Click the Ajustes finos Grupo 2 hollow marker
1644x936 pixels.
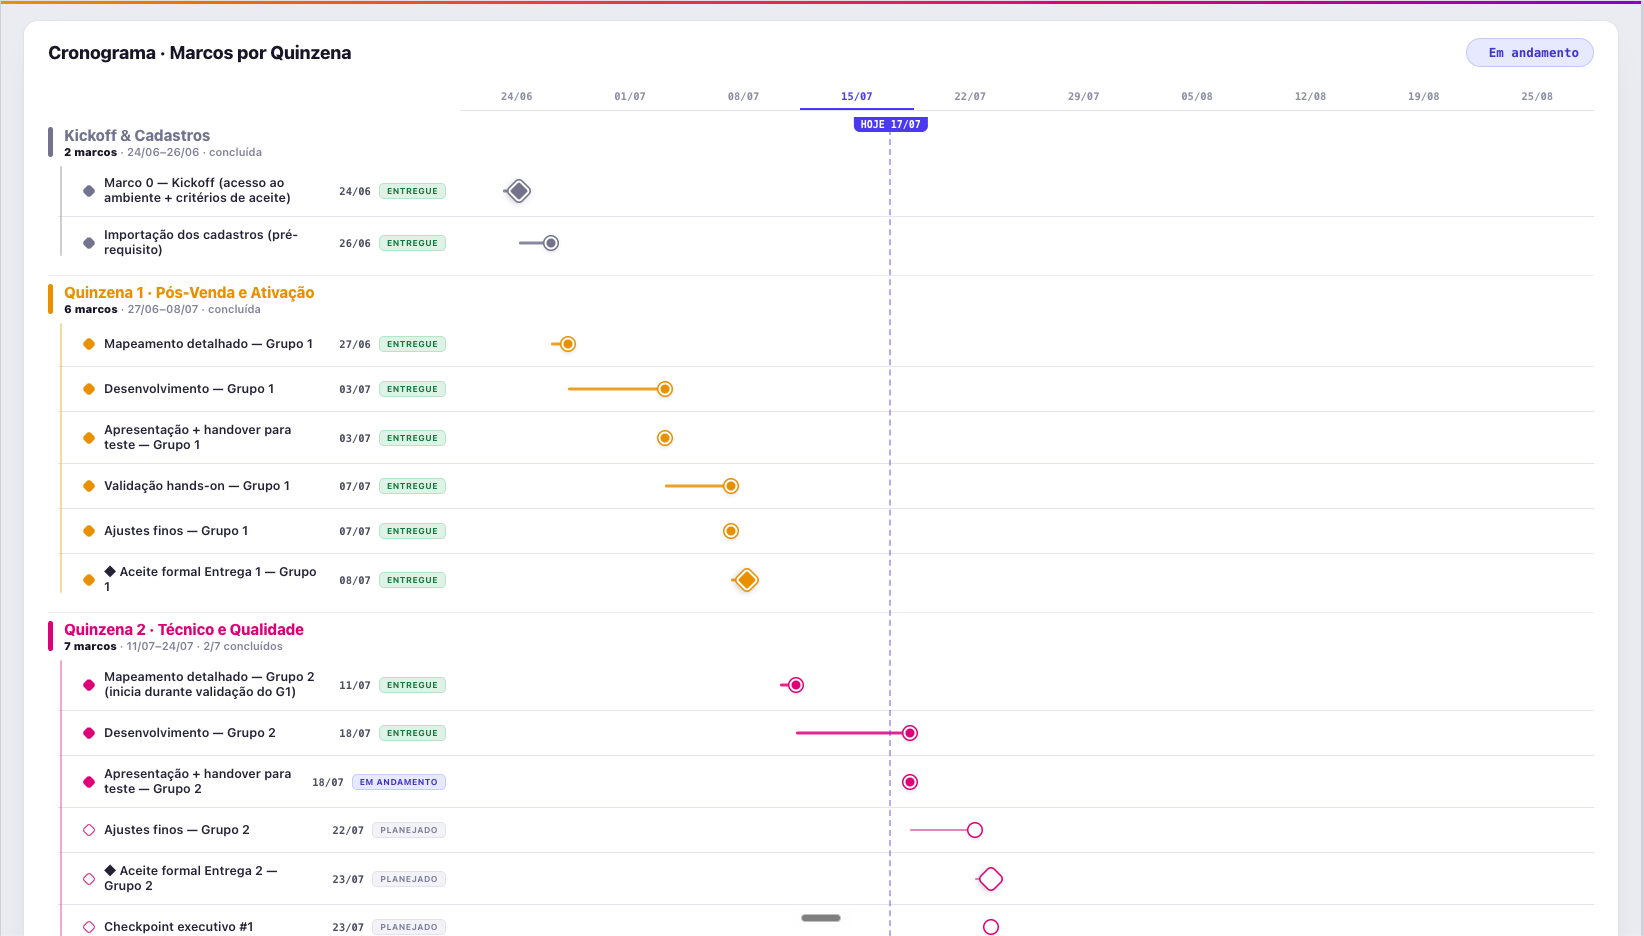coord(975,830)
